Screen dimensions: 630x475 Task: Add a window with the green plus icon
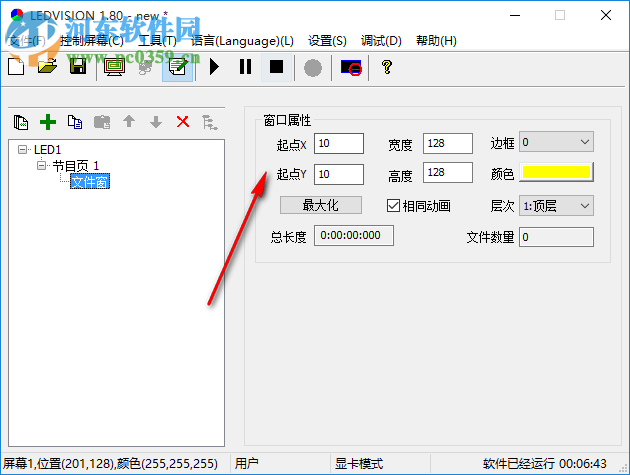pos(48,122)
